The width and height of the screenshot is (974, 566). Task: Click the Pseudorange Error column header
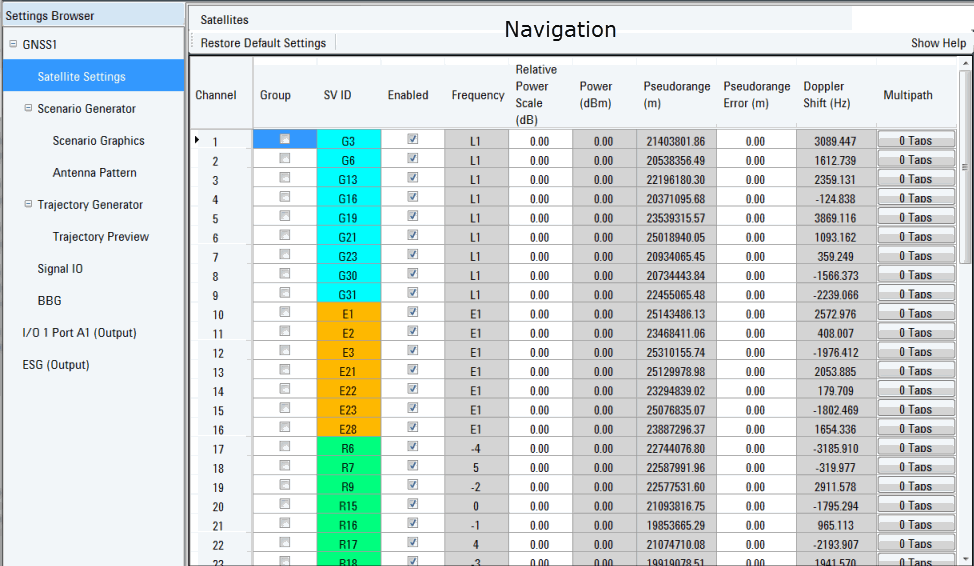(756, 95)
